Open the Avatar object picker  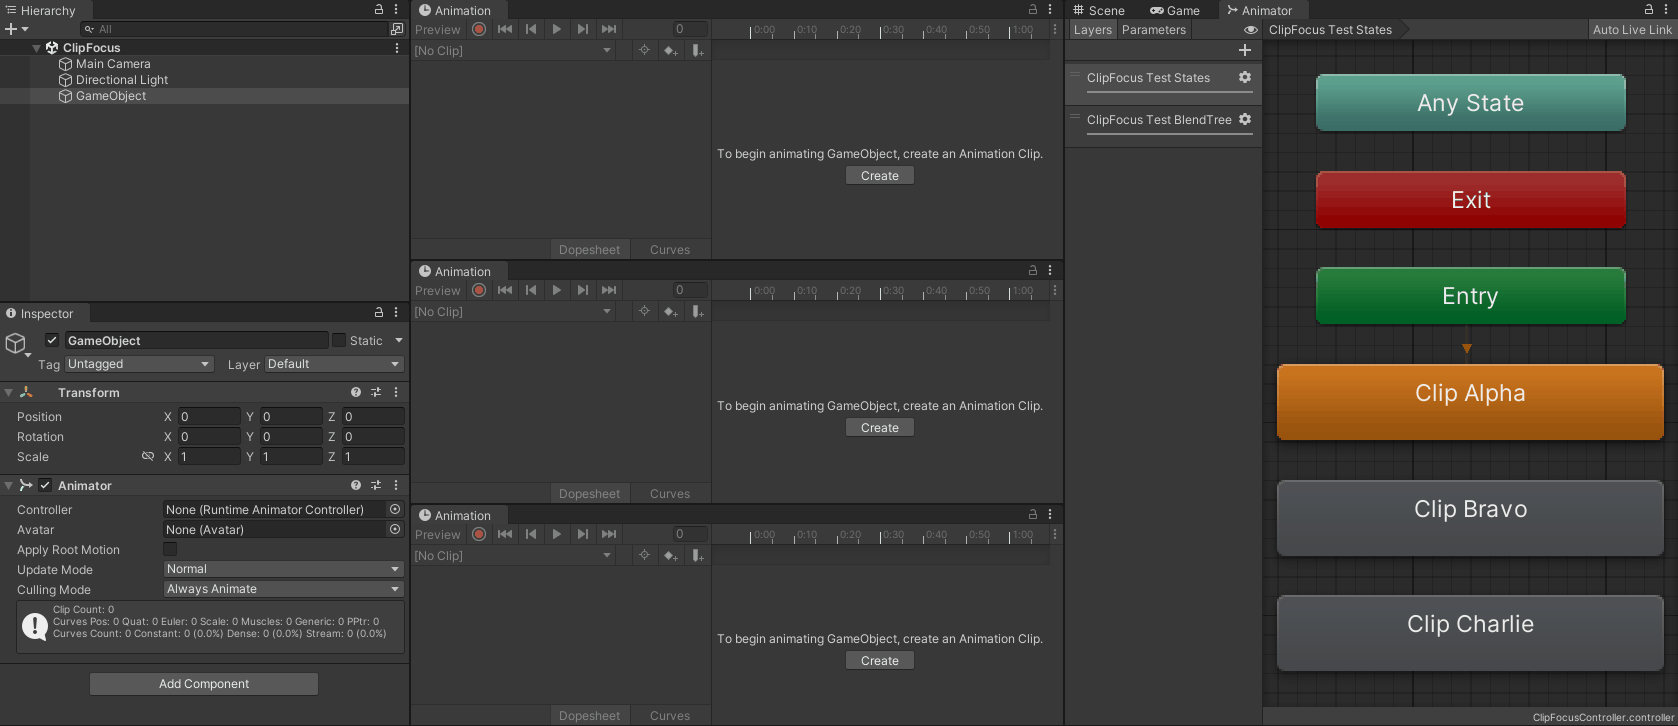pyautogui.click(x=395, y=529)
